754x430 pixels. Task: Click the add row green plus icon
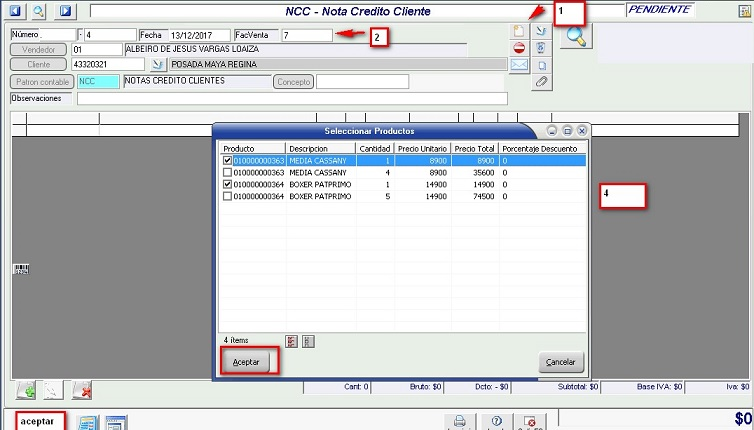click(x=26, y=390)
